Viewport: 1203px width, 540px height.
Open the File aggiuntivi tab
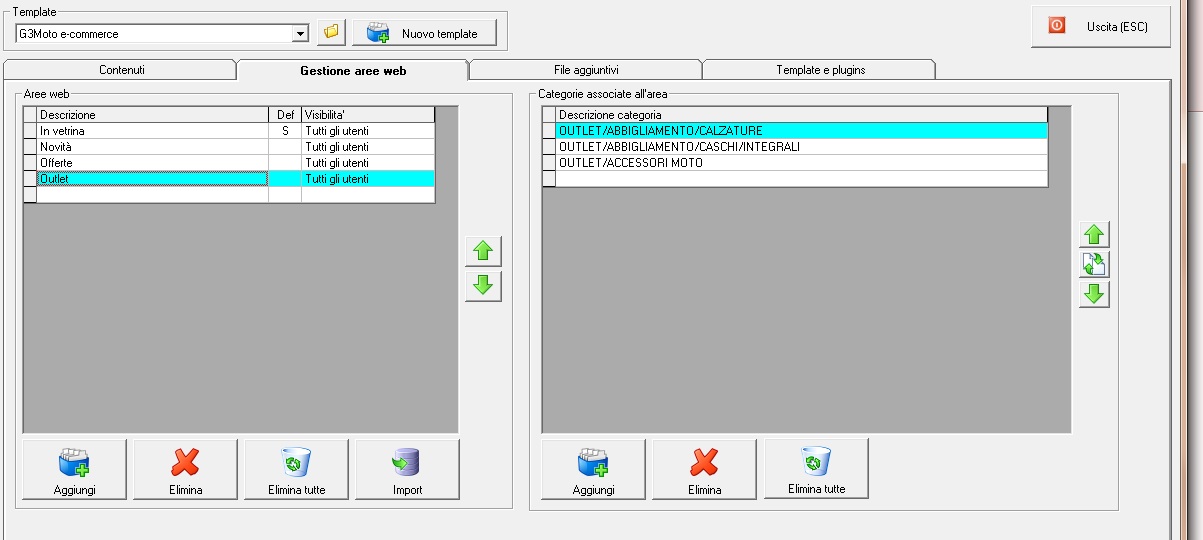586,70
